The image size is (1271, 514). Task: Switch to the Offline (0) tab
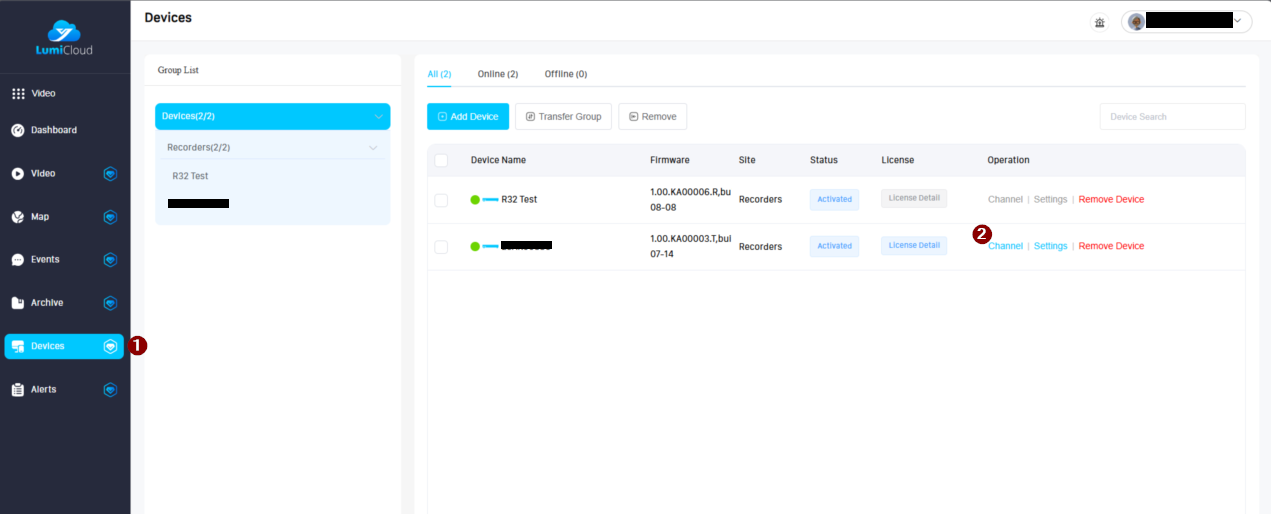(565, 74)
